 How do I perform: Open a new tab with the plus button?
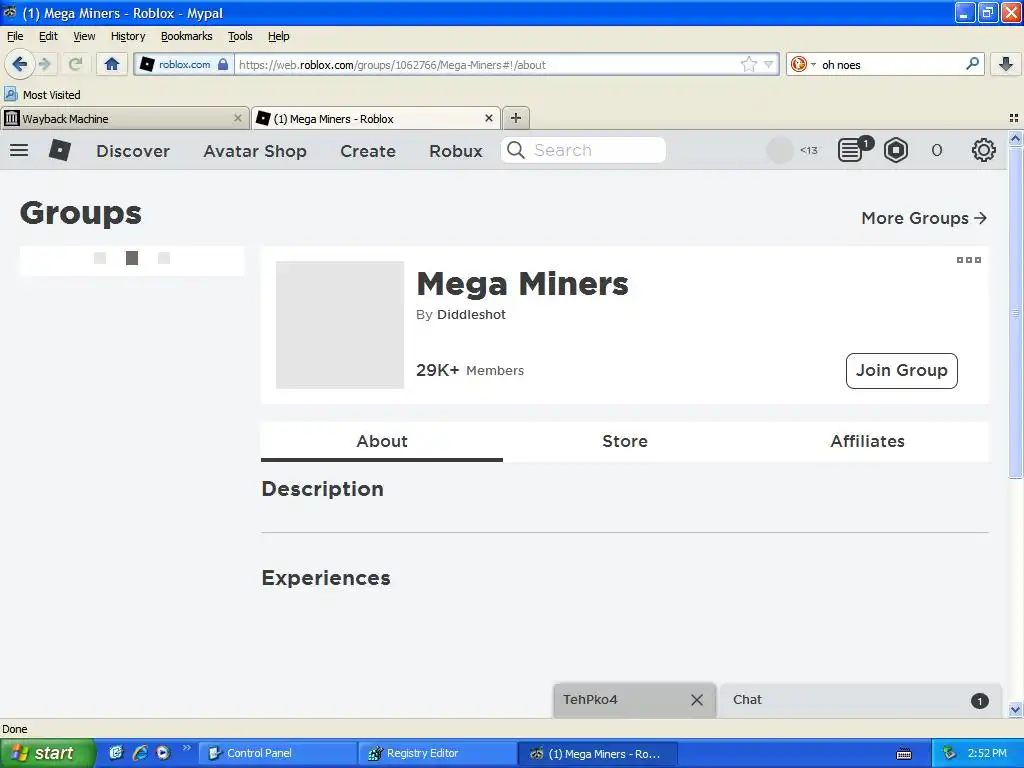pyautogui.click(x=516, y=118)
